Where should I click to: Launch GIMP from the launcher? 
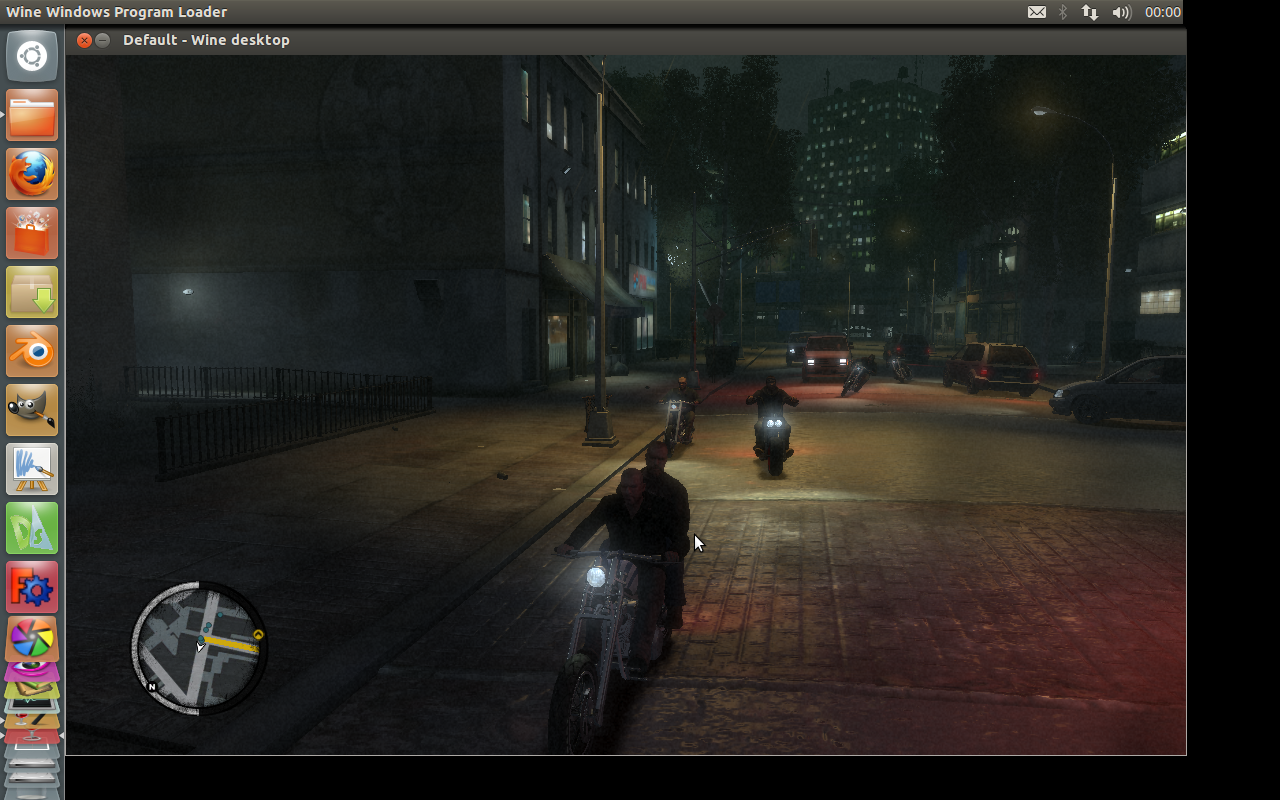(x=32, y=410)
